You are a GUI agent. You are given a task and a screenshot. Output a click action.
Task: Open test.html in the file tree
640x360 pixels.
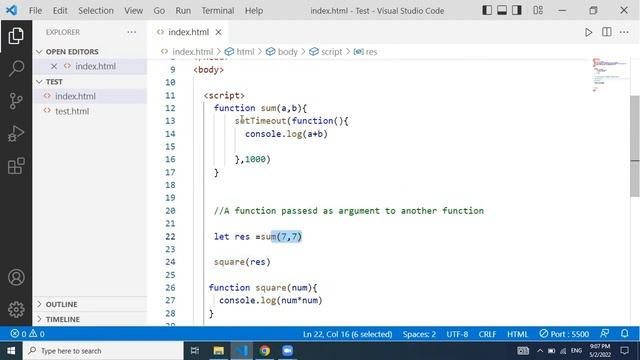pyautogui.click(x=72, y=111)
